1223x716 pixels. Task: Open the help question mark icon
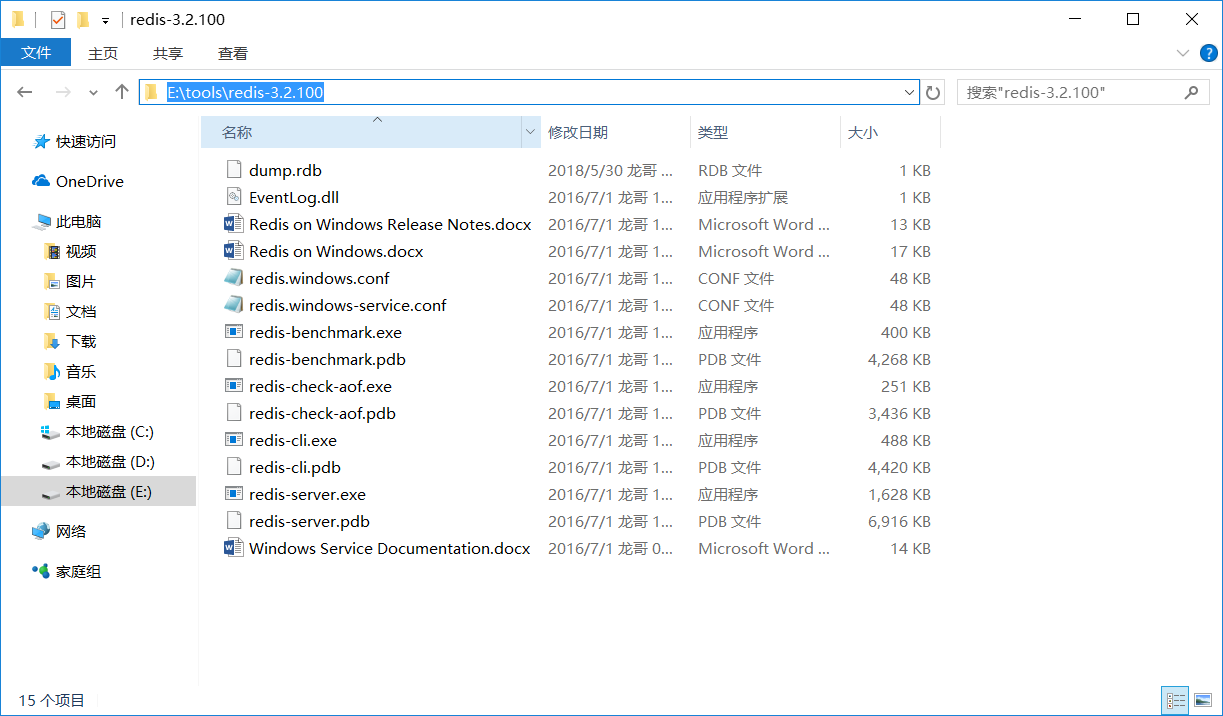pos(1207,53)
